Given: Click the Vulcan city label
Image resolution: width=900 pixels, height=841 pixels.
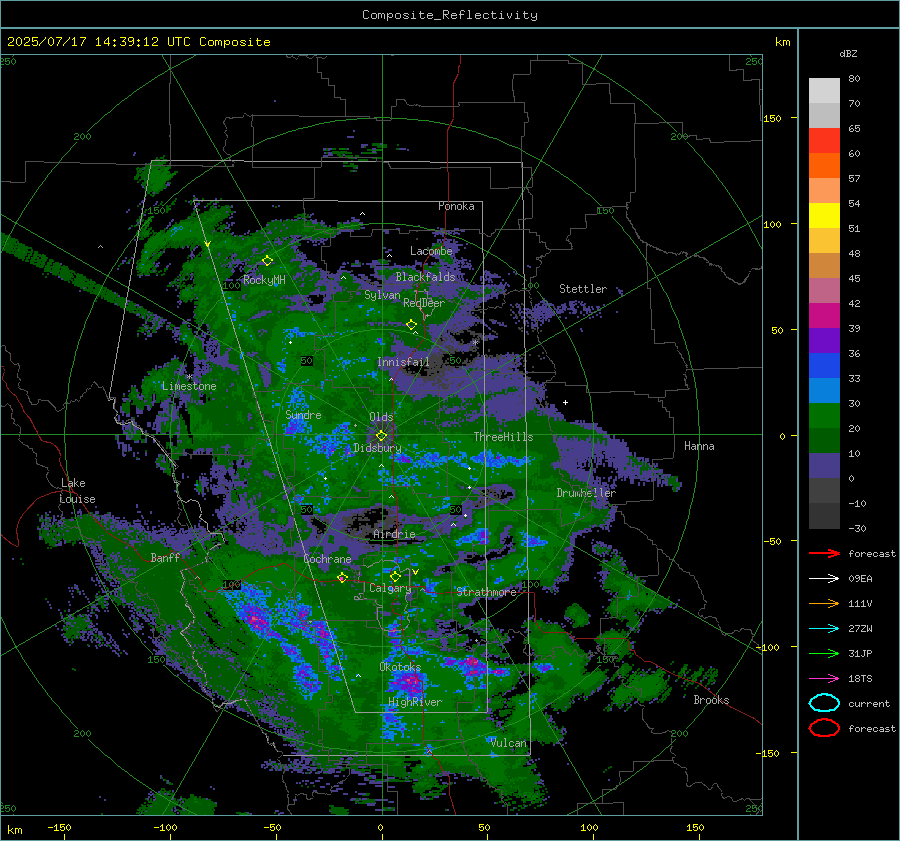Looking at the screenshot, I should coord(508,743).
